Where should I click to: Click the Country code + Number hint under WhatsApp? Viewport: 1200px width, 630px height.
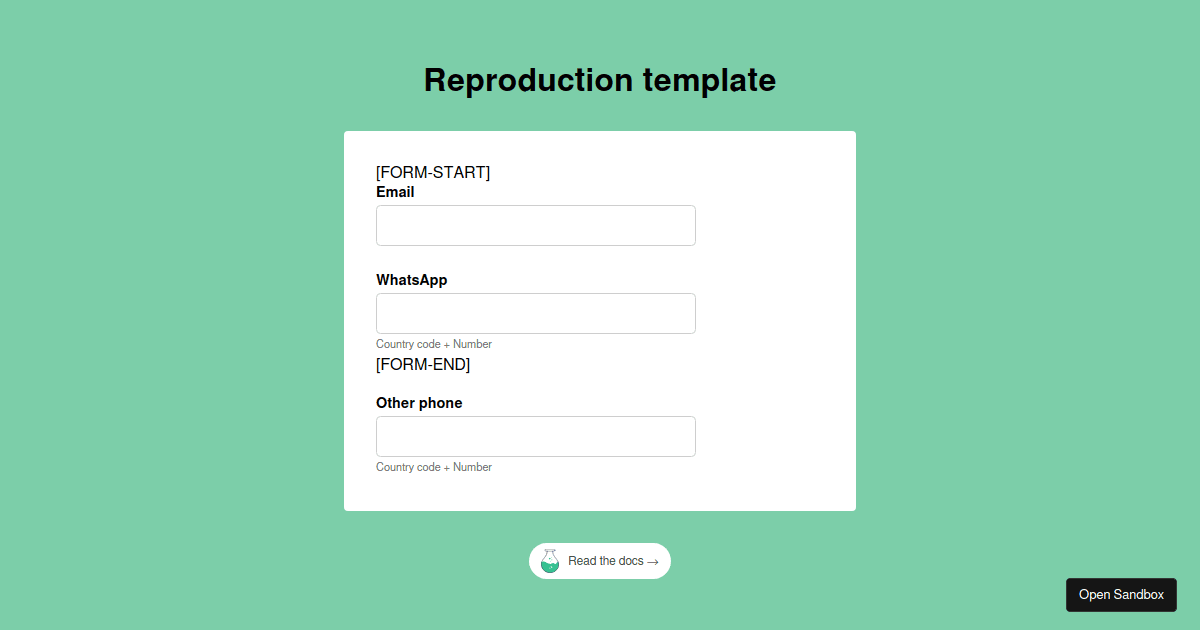434,343
